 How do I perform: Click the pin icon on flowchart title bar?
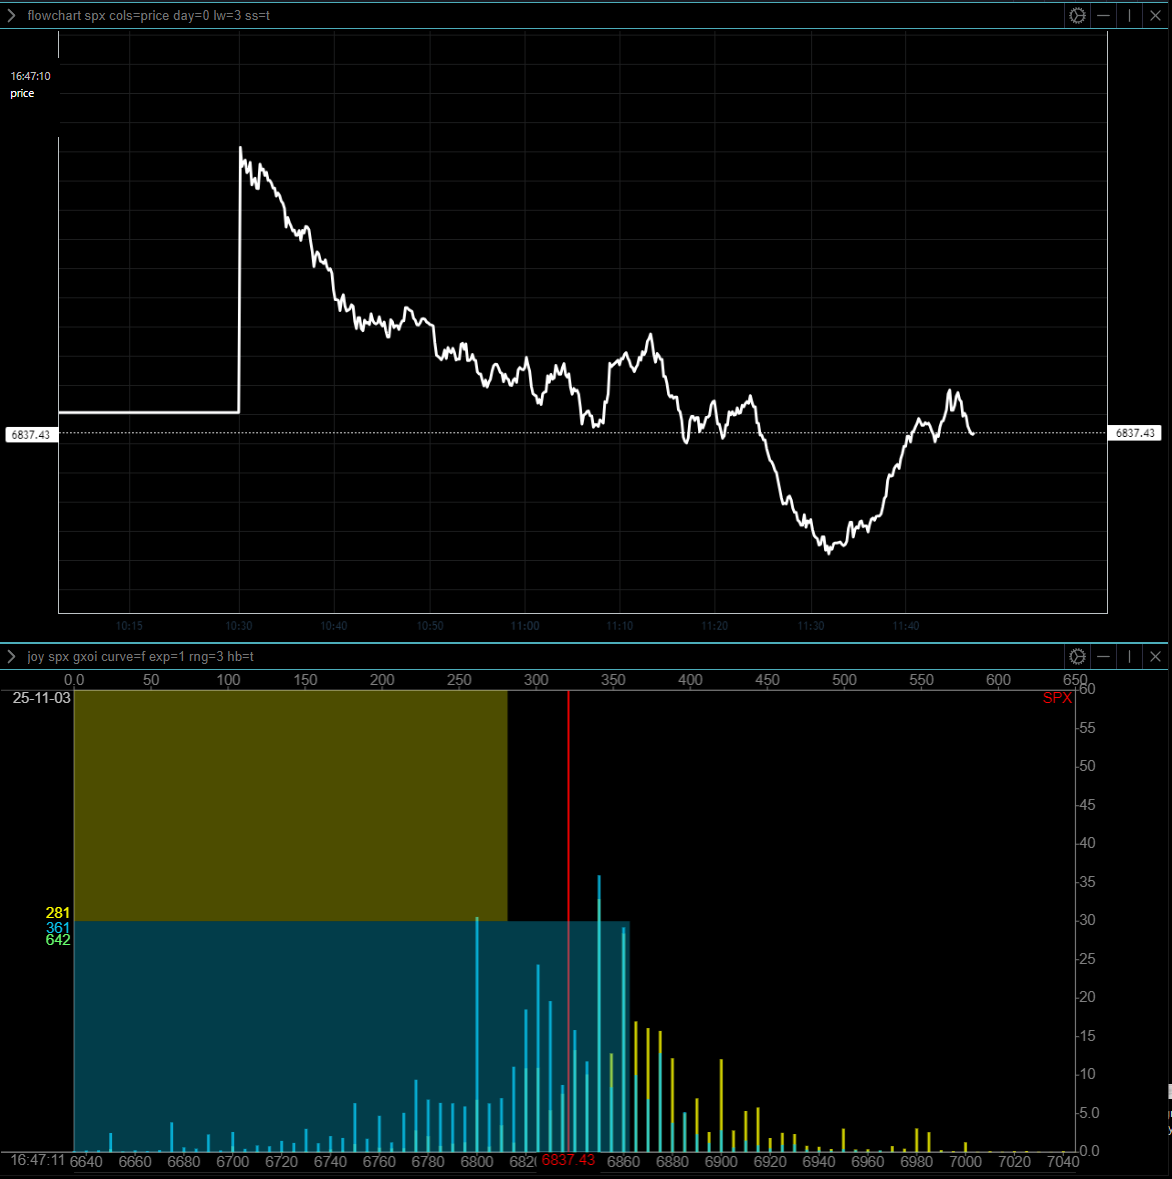[1129, 15]
